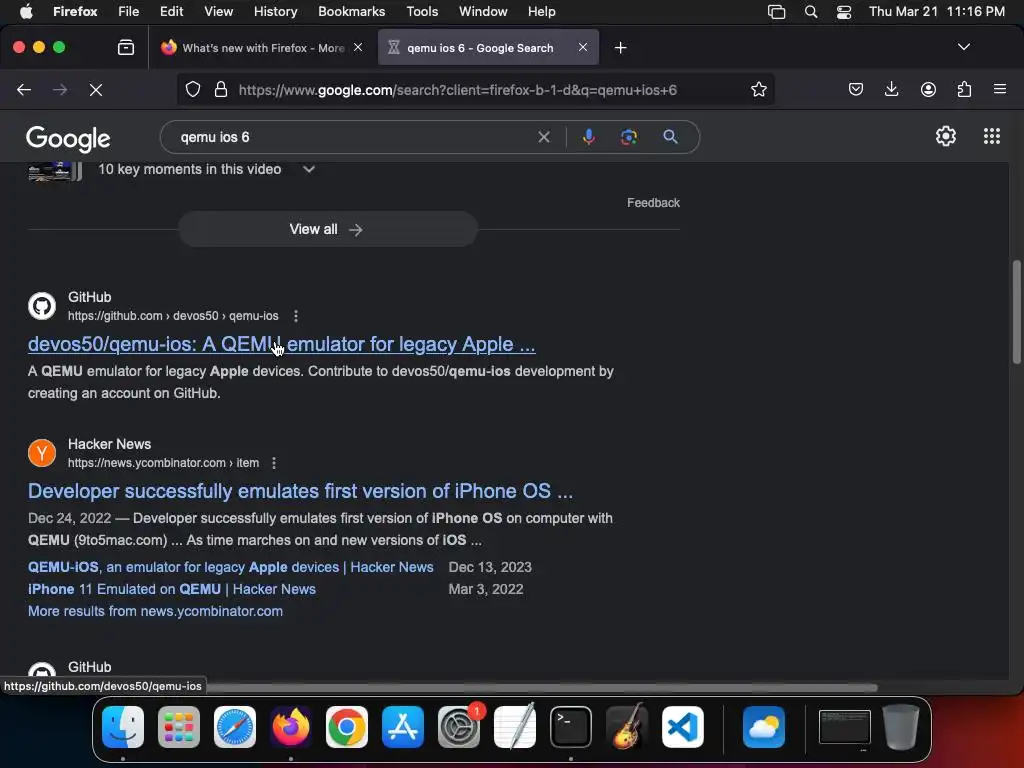Launch Google Chrome from the Dock
1024x768 pixels.
347,727
